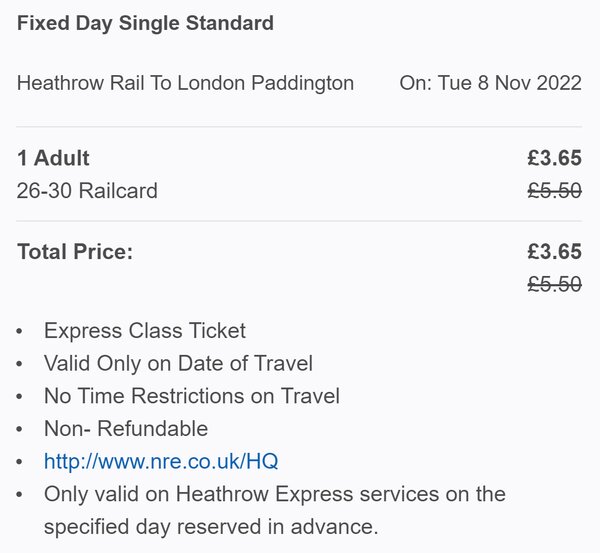Click the bullet point before the nre link
Image resolution: width=600 pixels, height=553 pixels.
(20, 462)
